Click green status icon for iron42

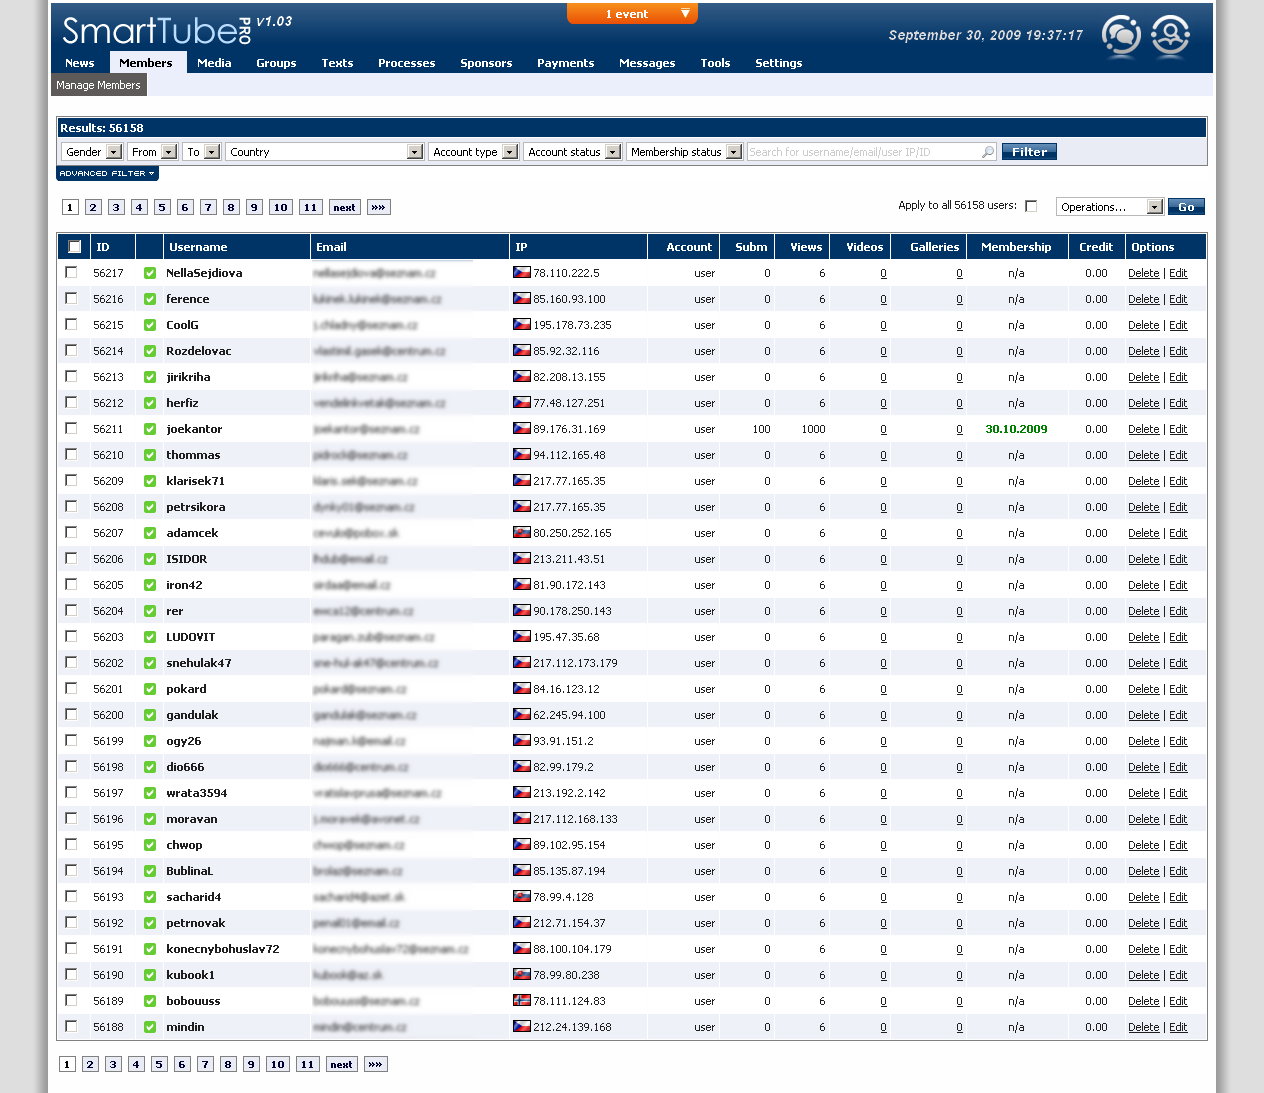[x=150, y=585]
